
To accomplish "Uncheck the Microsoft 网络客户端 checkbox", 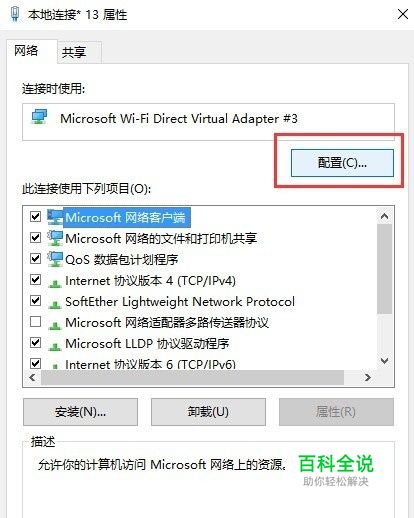I will pyautogui.click(x=35, y=217).
